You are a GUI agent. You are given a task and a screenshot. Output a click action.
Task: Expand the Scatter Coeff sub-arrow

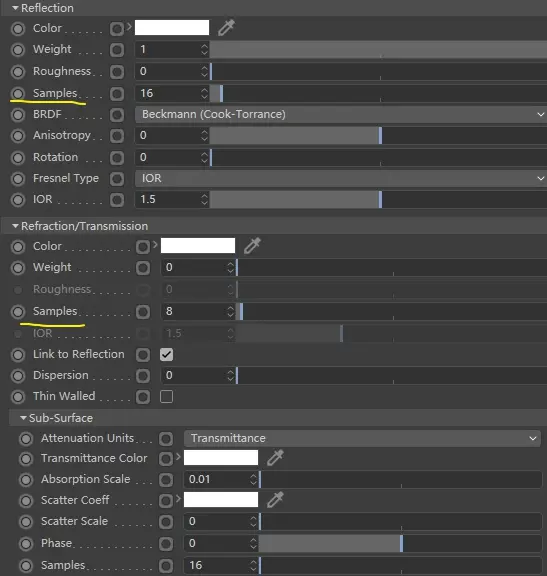pyautogui.click(x=178, y=498)
